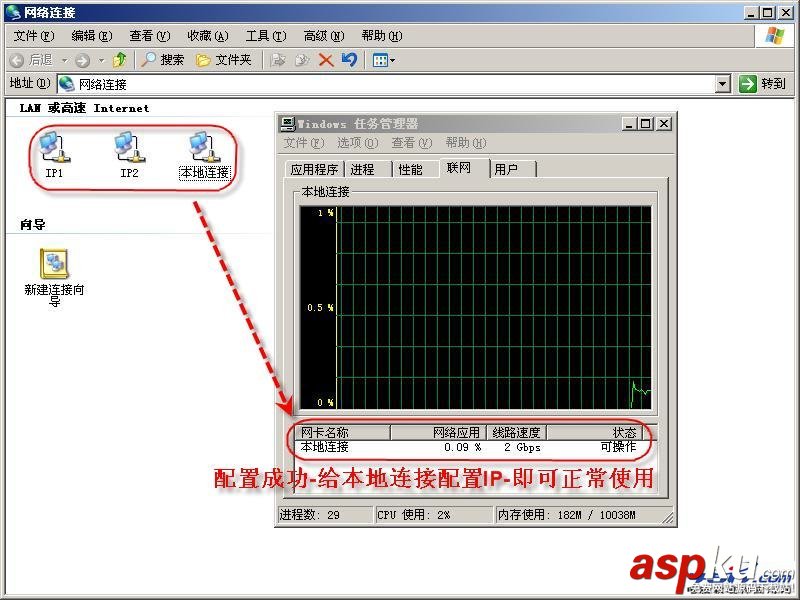Screen dimensions: 800x600
Task: Click the red X delete icon
Action: pos(326,60)
